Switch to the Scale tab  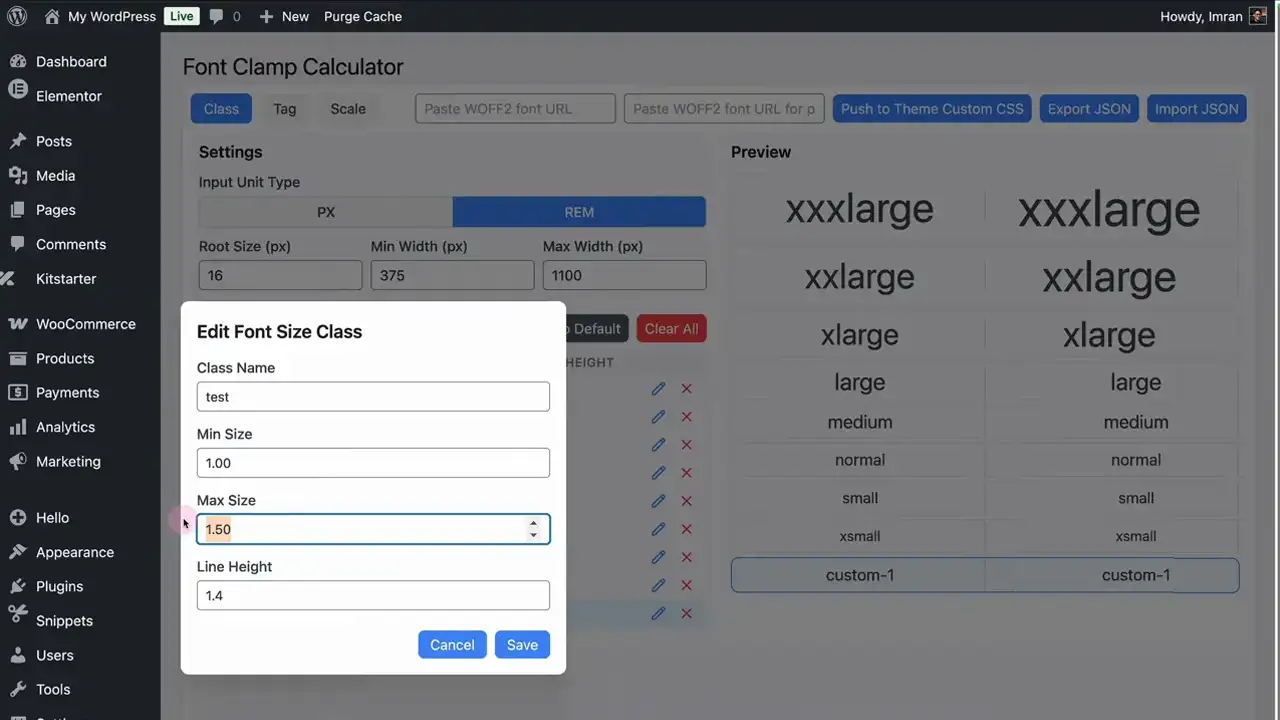point(348,109)
